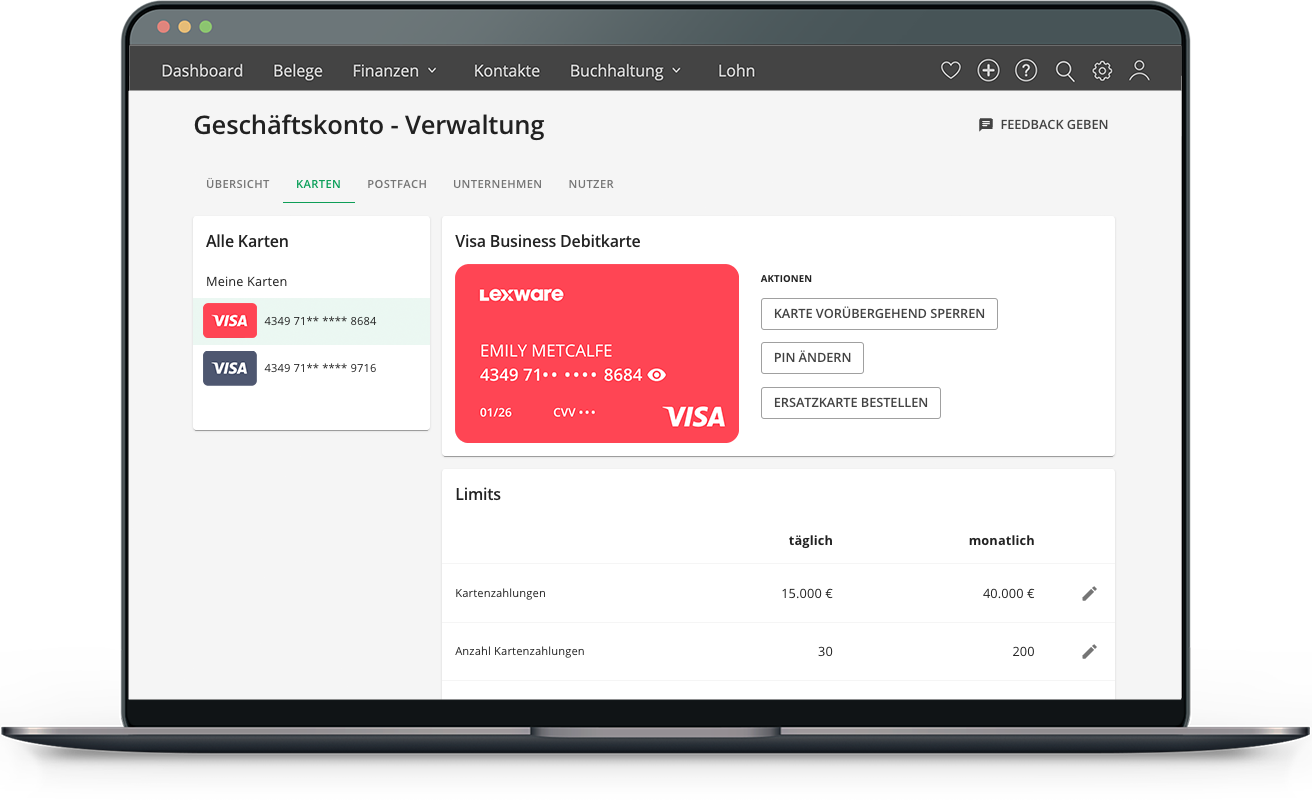The height and width of the screenshot is (800, 1312).
Task: Expand the Buchhaltung dropdown menu
Action: click(625, 71)
